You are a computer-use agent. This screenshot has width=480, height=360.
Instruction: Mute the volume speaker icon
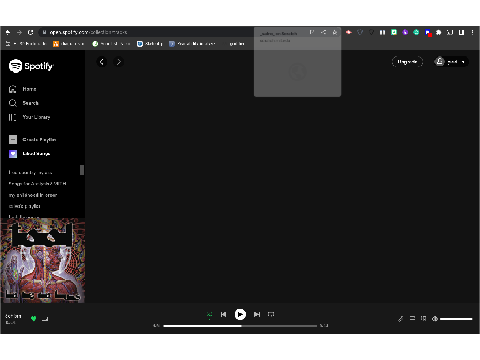tap(435, 319)
